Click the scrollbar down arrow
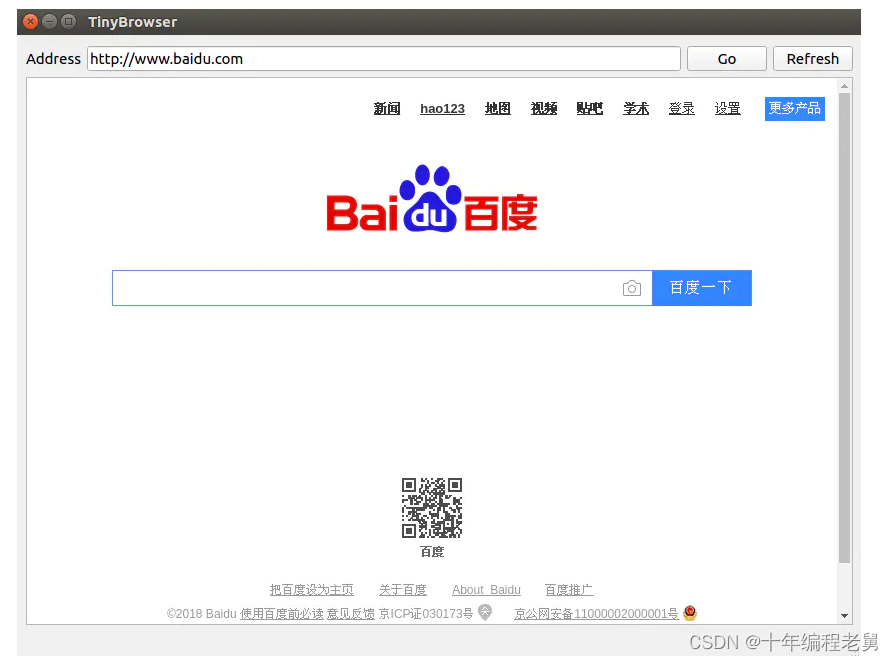The image size is (893, 661). tap(845, 616)
